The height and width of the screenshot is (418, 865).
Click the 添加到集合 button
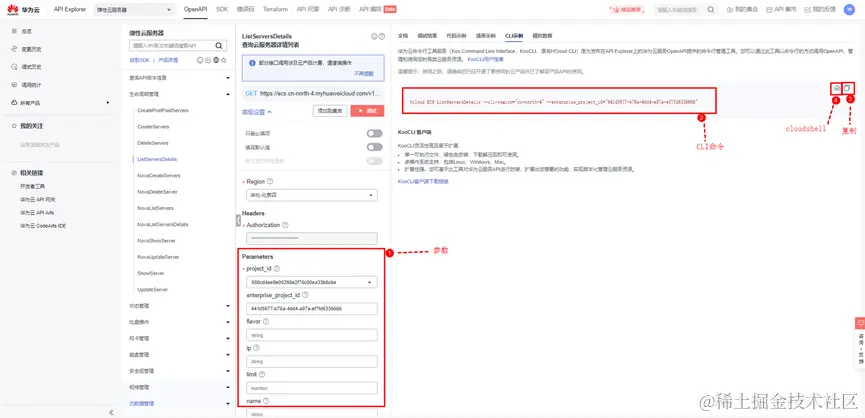point(330,111)
